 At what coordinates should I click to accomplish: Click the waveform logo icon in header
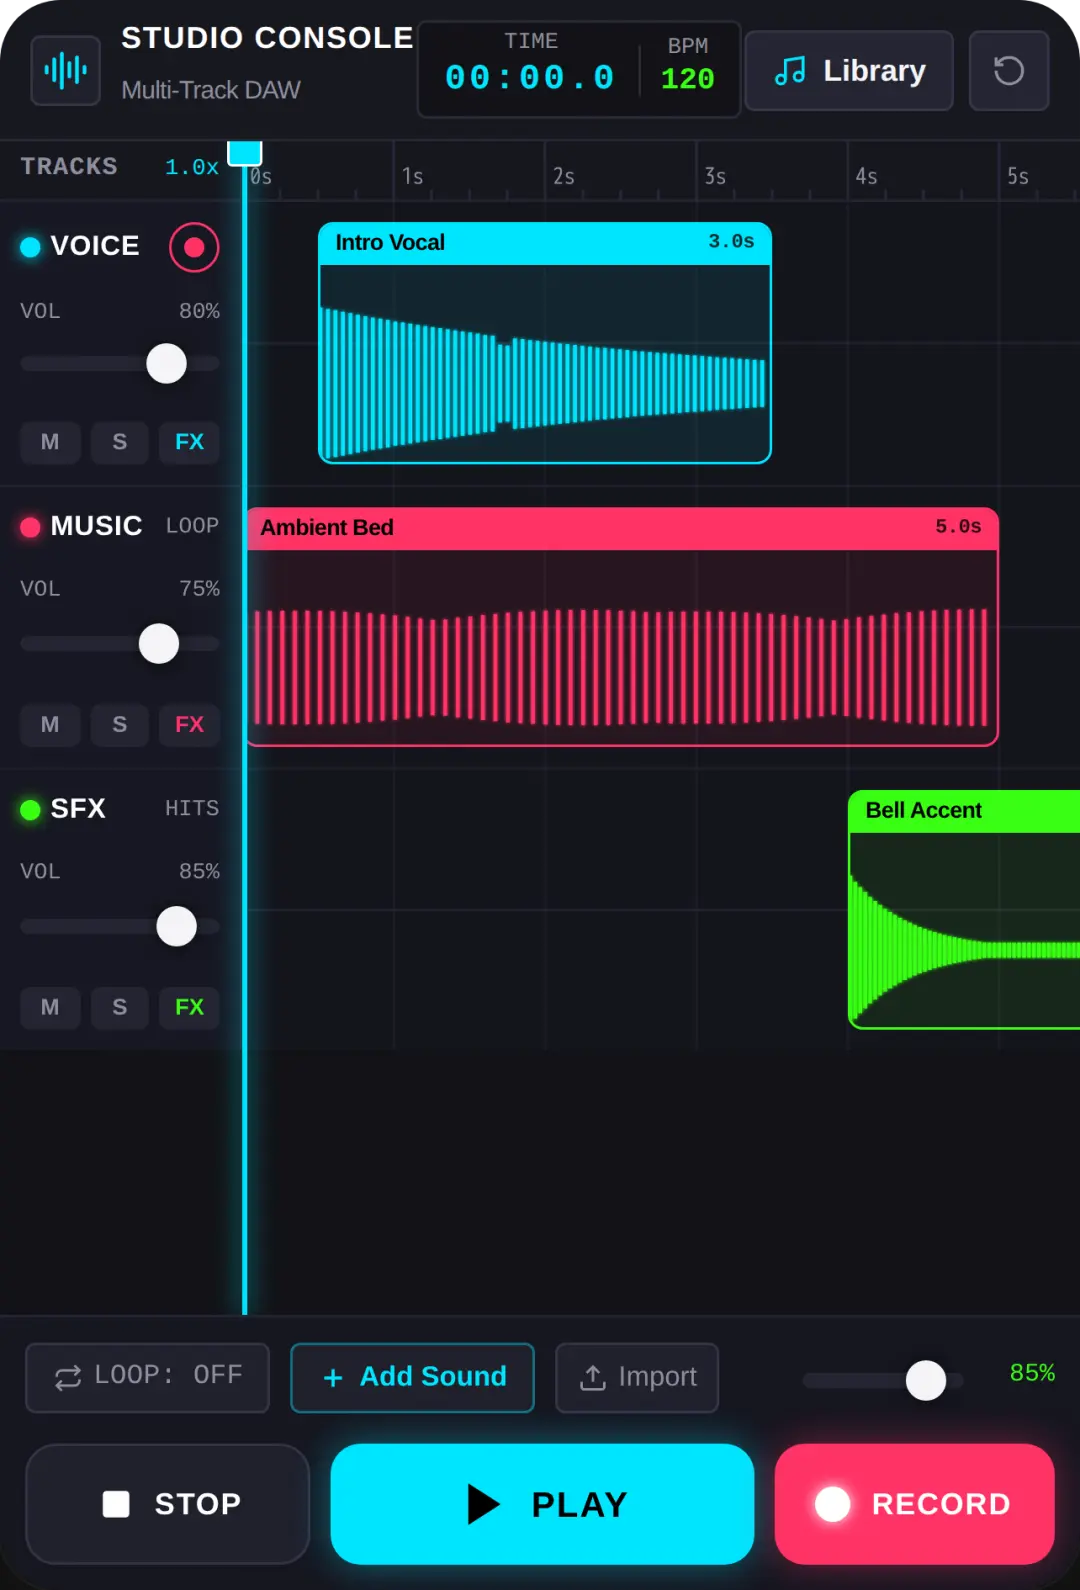65,70
